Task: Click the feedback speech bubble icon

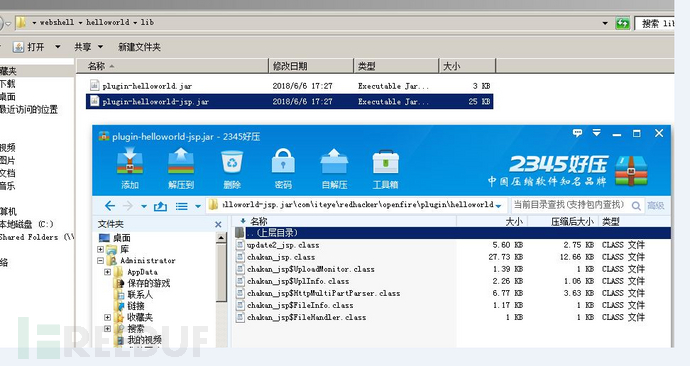Action: click(577, 133)
